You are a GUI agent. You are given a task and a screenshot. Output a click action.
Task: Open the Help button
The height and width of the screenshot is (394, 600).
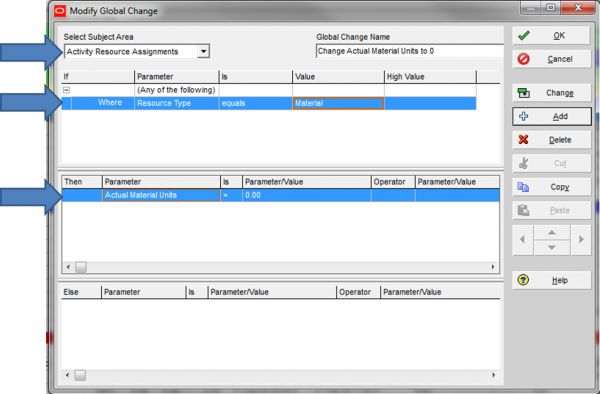tap(551, 280)
